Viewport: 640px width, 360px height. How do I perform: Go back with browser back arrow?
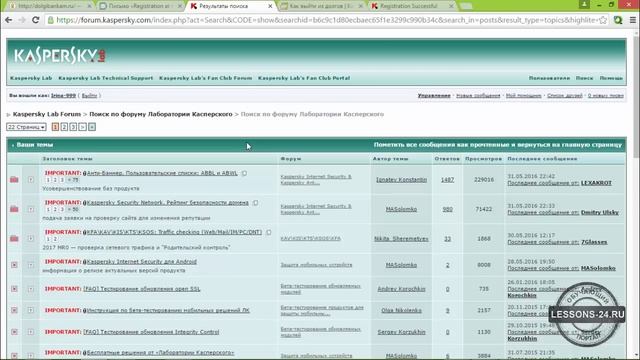pyautogui.click(x=9, y=20)
